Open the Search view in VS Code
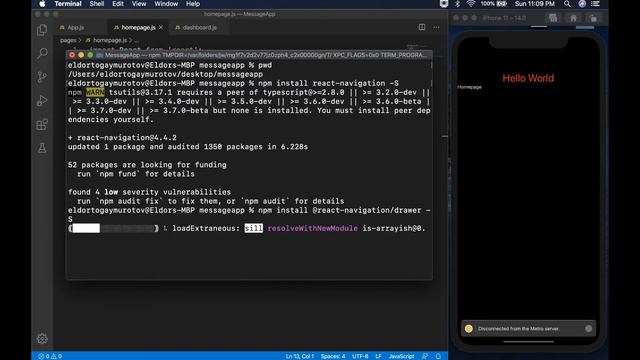This screenshot has width=640, height=360. tap(42, 53)
